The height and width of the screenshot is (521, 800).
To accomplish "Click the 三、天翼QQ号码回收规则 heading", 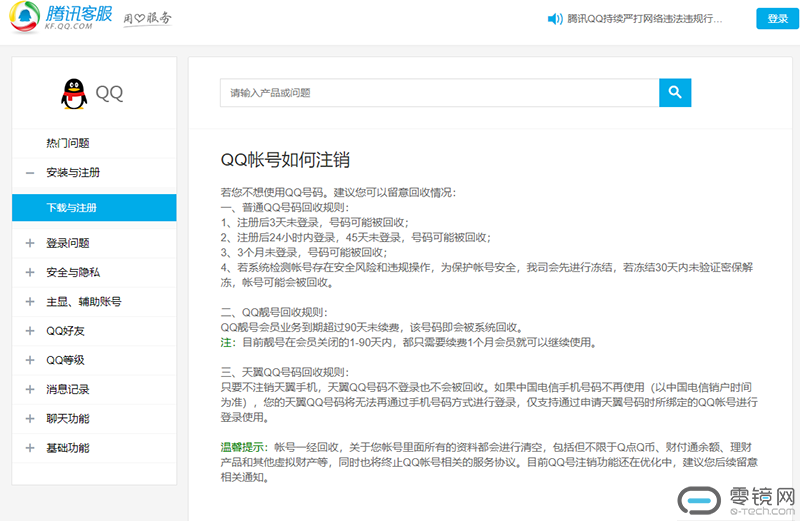I will [285, 372].
